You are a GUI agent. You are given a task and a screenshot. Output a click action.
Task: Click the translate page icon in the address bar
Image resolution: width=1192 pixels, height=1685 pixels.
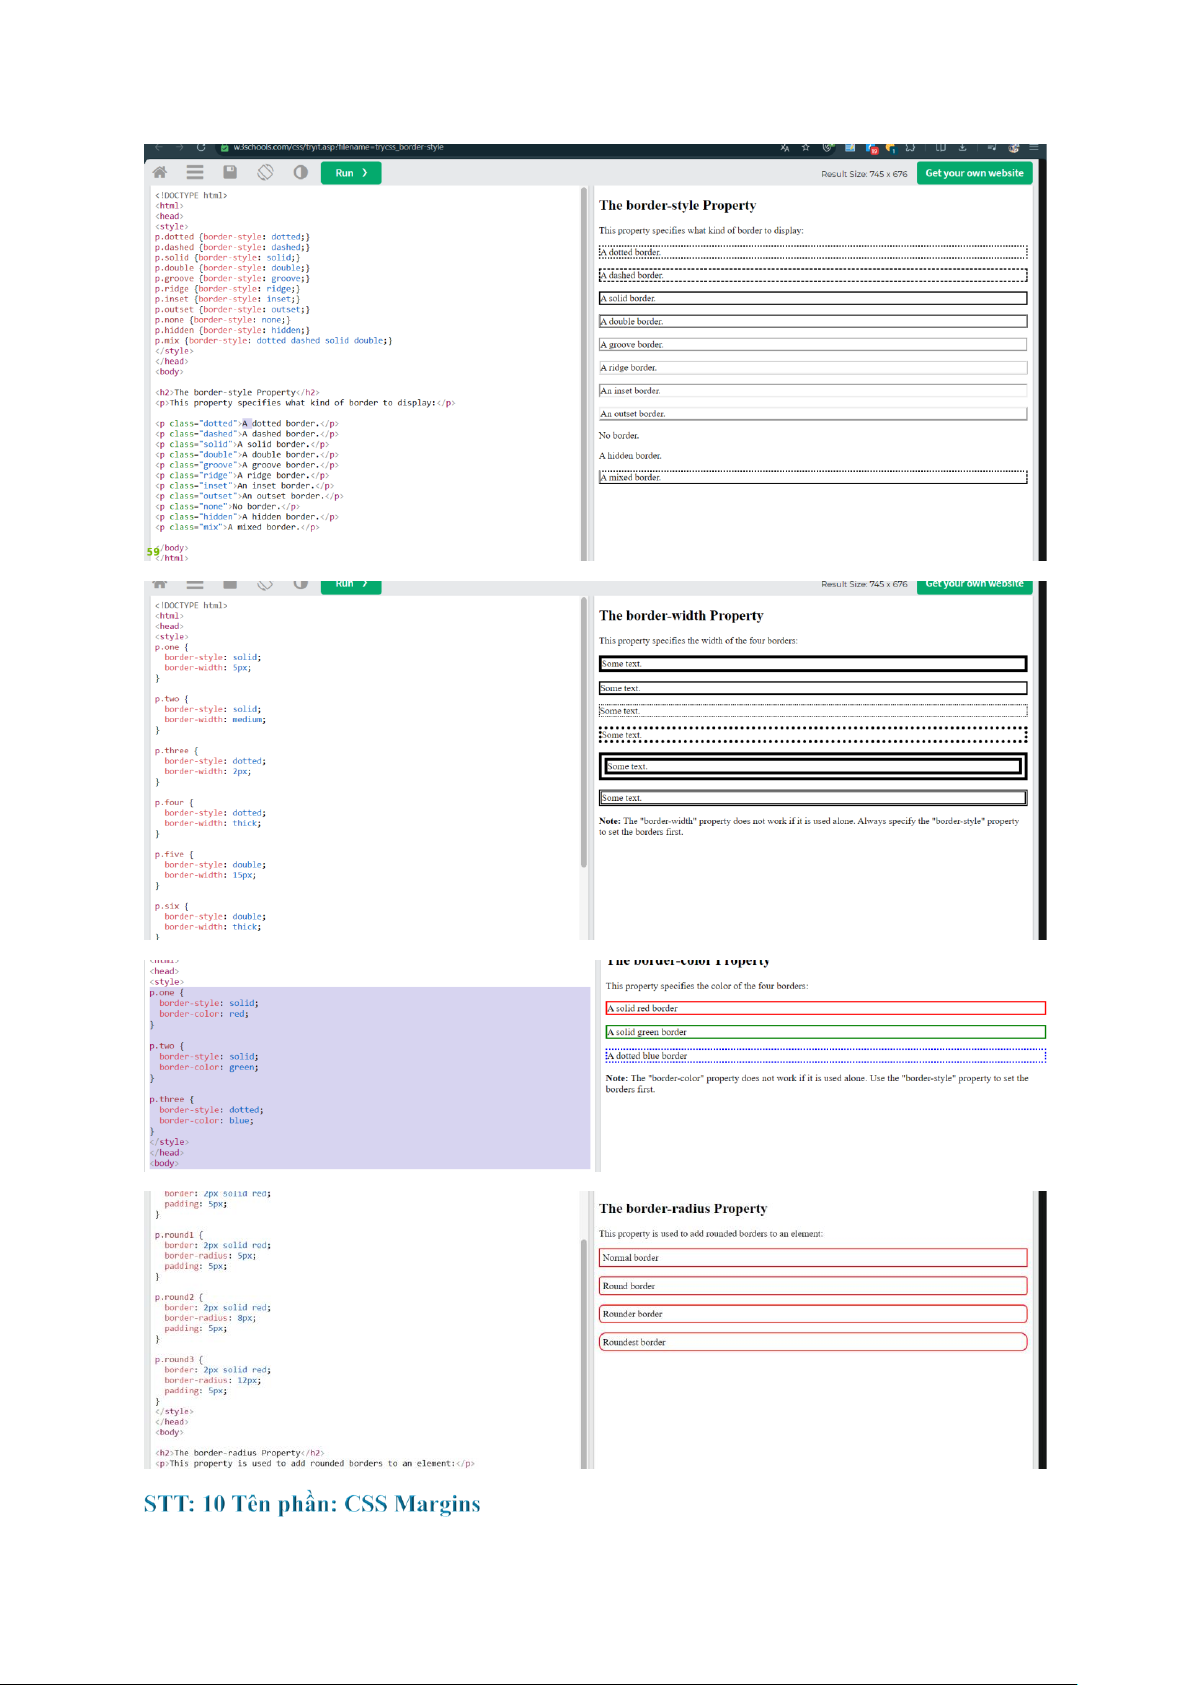(785, 148)
